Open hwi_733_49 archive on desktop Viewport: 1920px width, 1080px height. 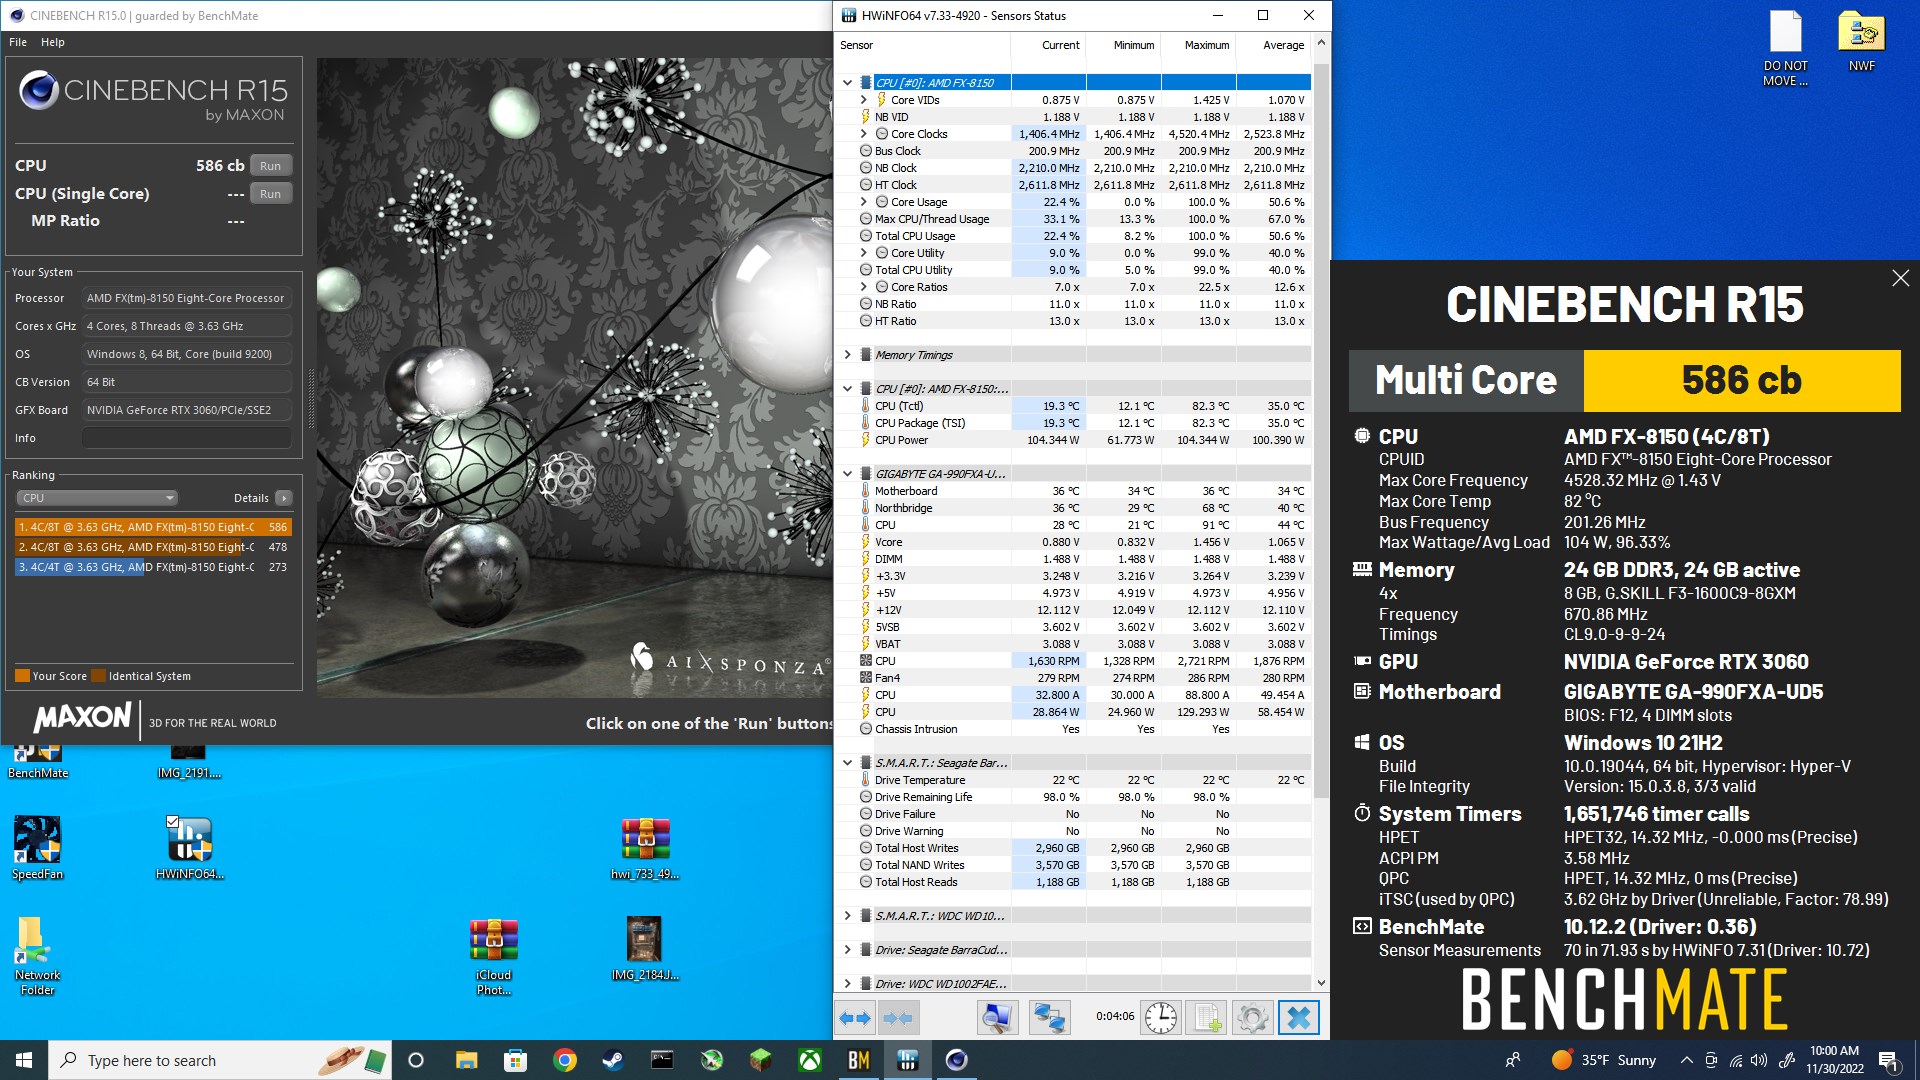point(645,847)
